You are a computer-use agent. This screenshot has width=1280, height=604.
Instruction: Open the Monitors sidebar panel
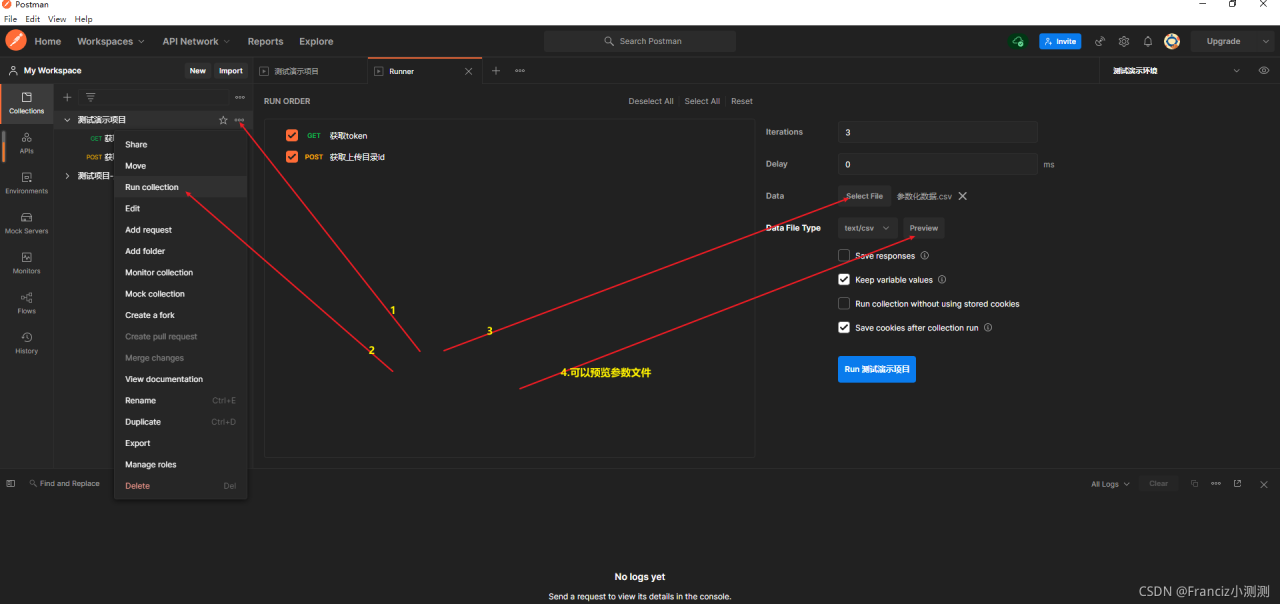tap(27, 263)
